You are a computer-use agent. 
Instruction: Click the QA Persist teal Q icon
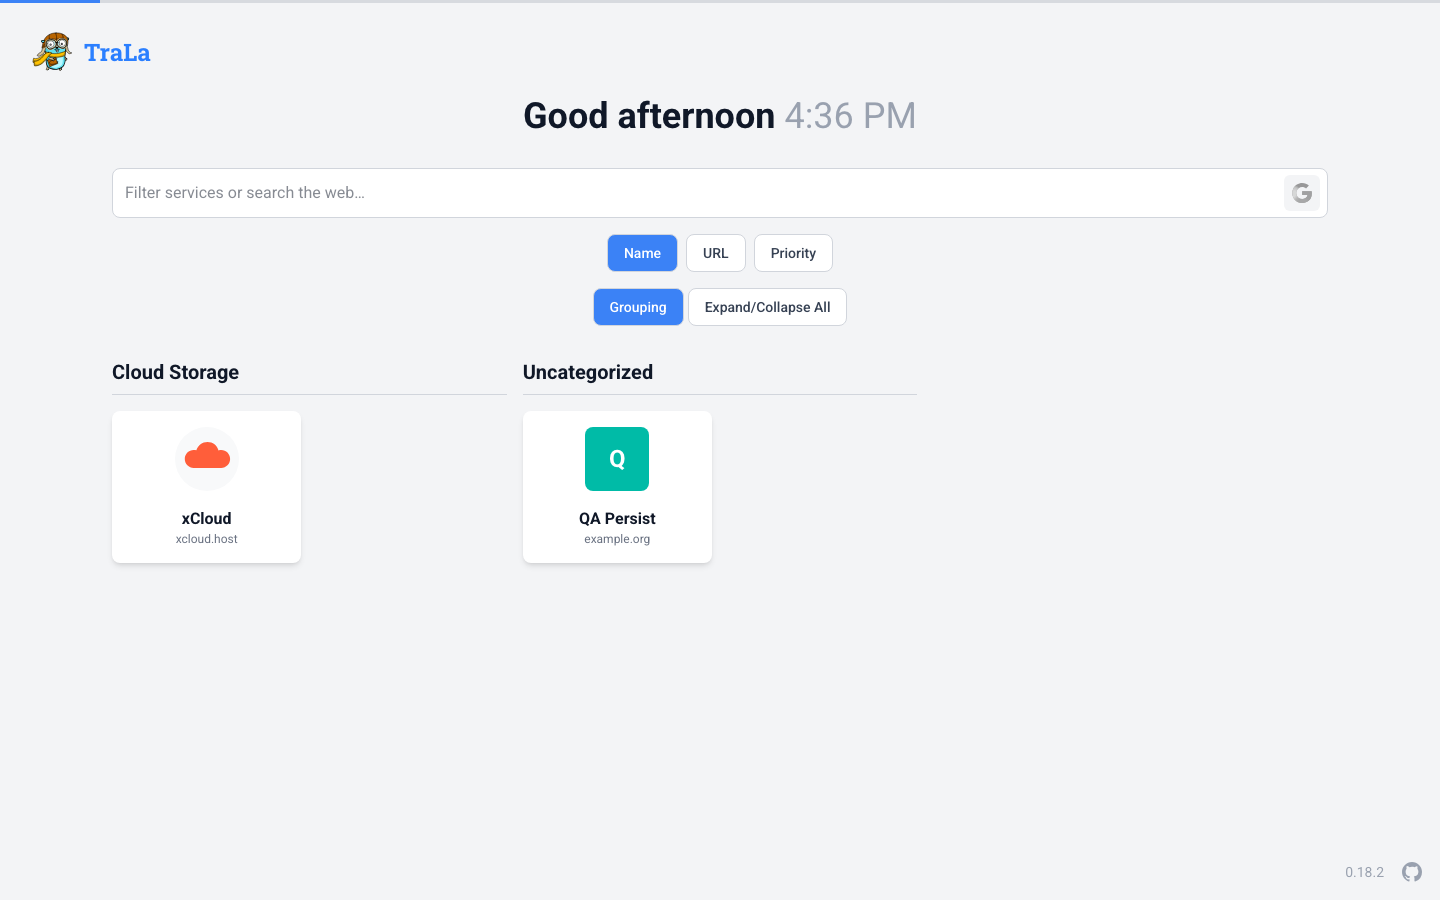617,459
